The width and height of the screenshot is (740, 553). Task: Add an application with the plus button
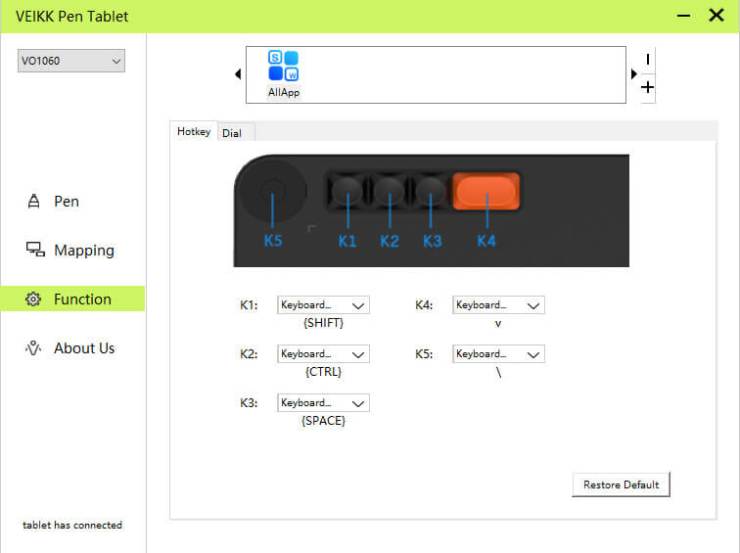pyautogui.click(x=648, y=87)
